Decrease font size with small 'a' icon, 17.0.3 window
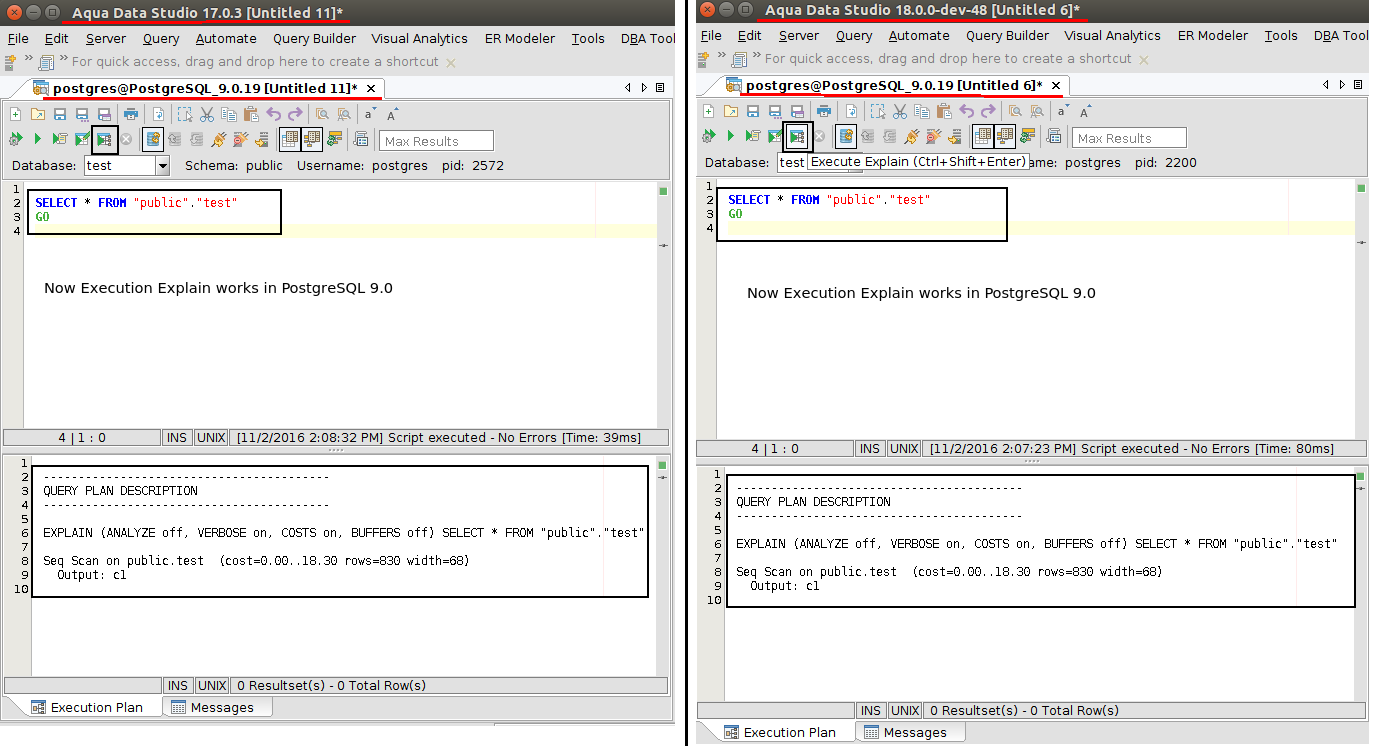 pos(369,114)
